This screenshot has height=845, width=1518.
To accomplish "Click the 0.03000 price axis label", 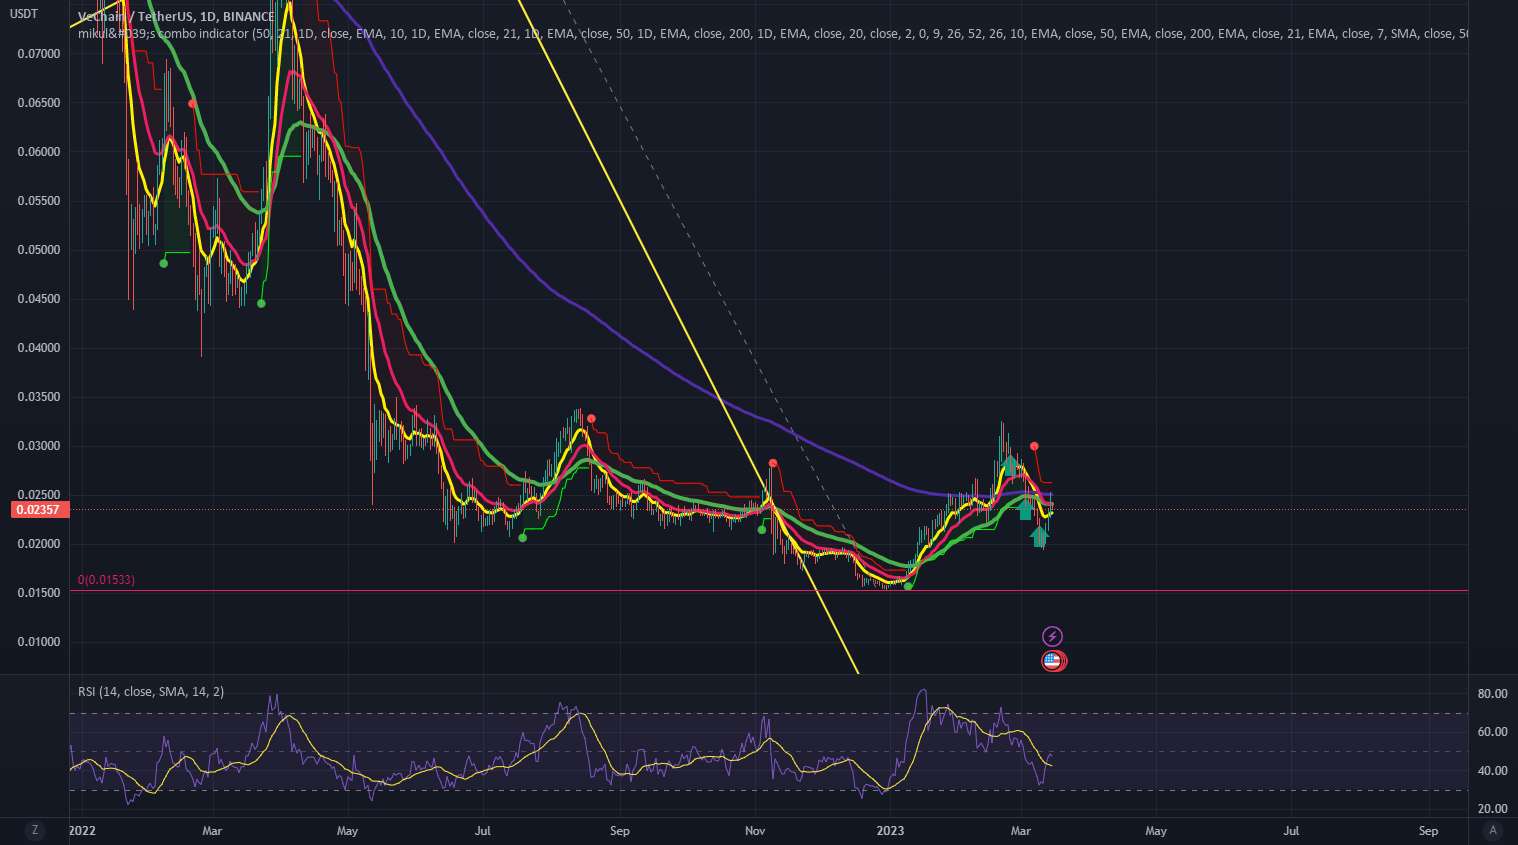I will tap(39, 446).
